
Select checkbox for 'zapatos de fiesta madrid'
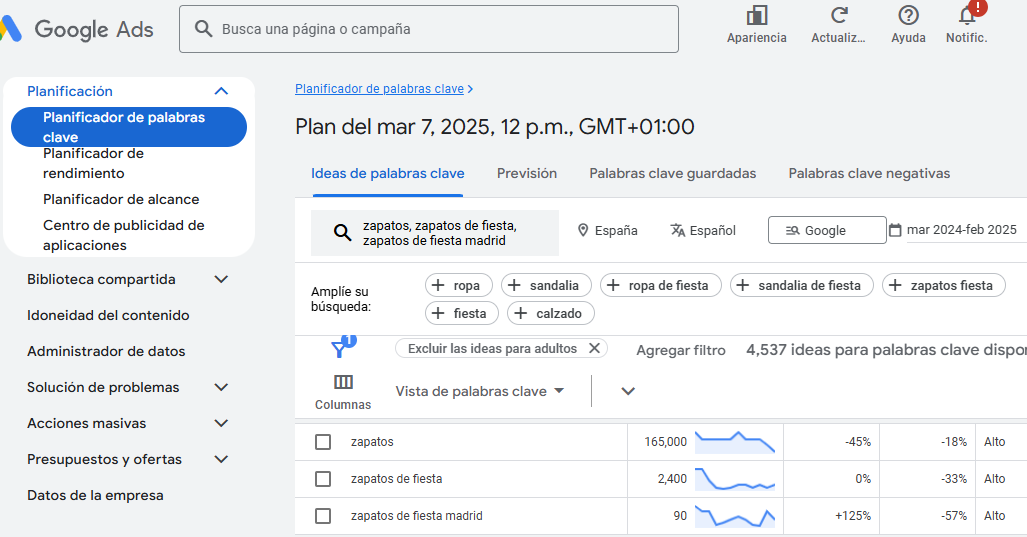coord(323,516)
